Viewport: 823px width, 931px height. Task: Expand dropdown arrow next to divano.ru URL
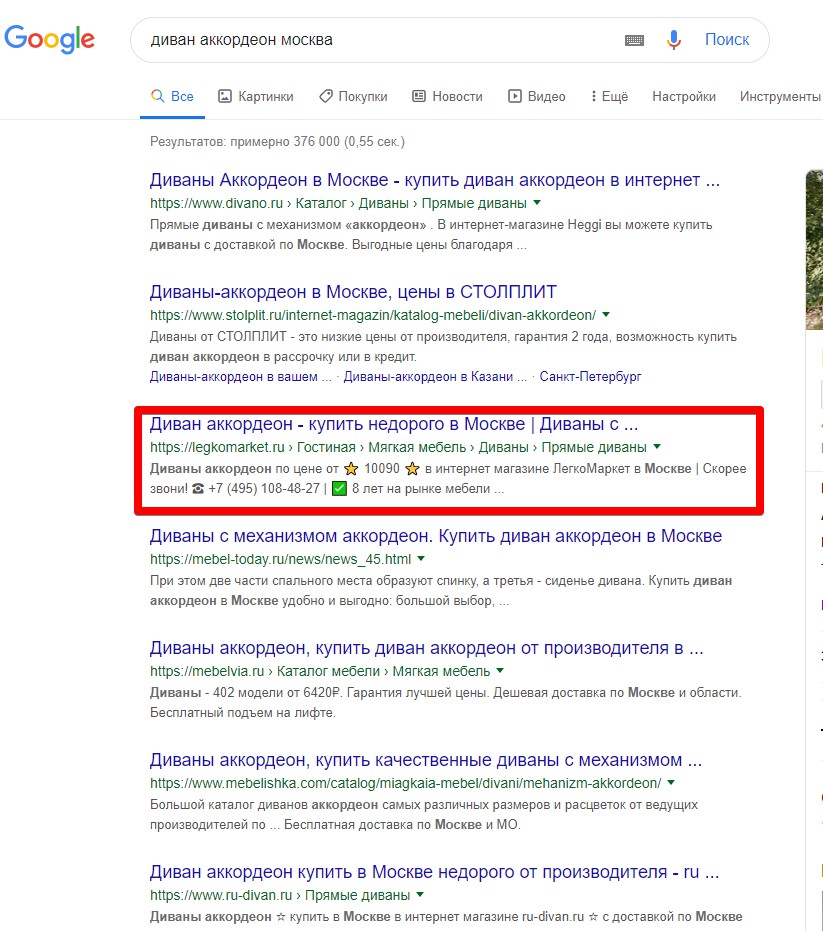click(537, 203)
